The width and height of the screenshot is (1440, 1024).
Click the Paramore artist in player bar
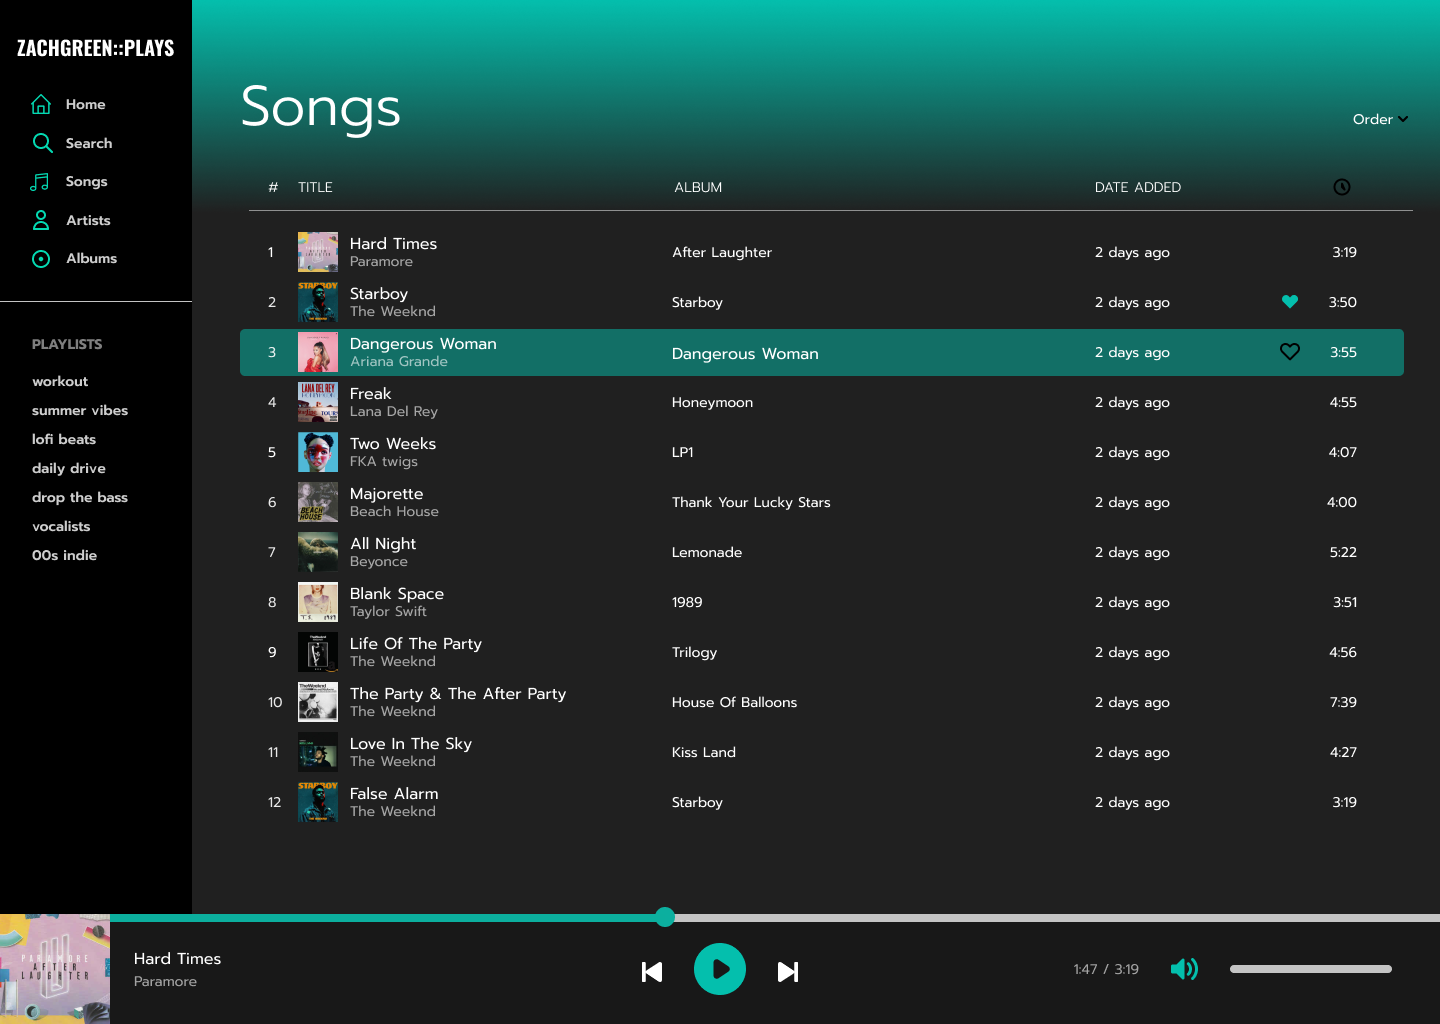tap(165, 982)
